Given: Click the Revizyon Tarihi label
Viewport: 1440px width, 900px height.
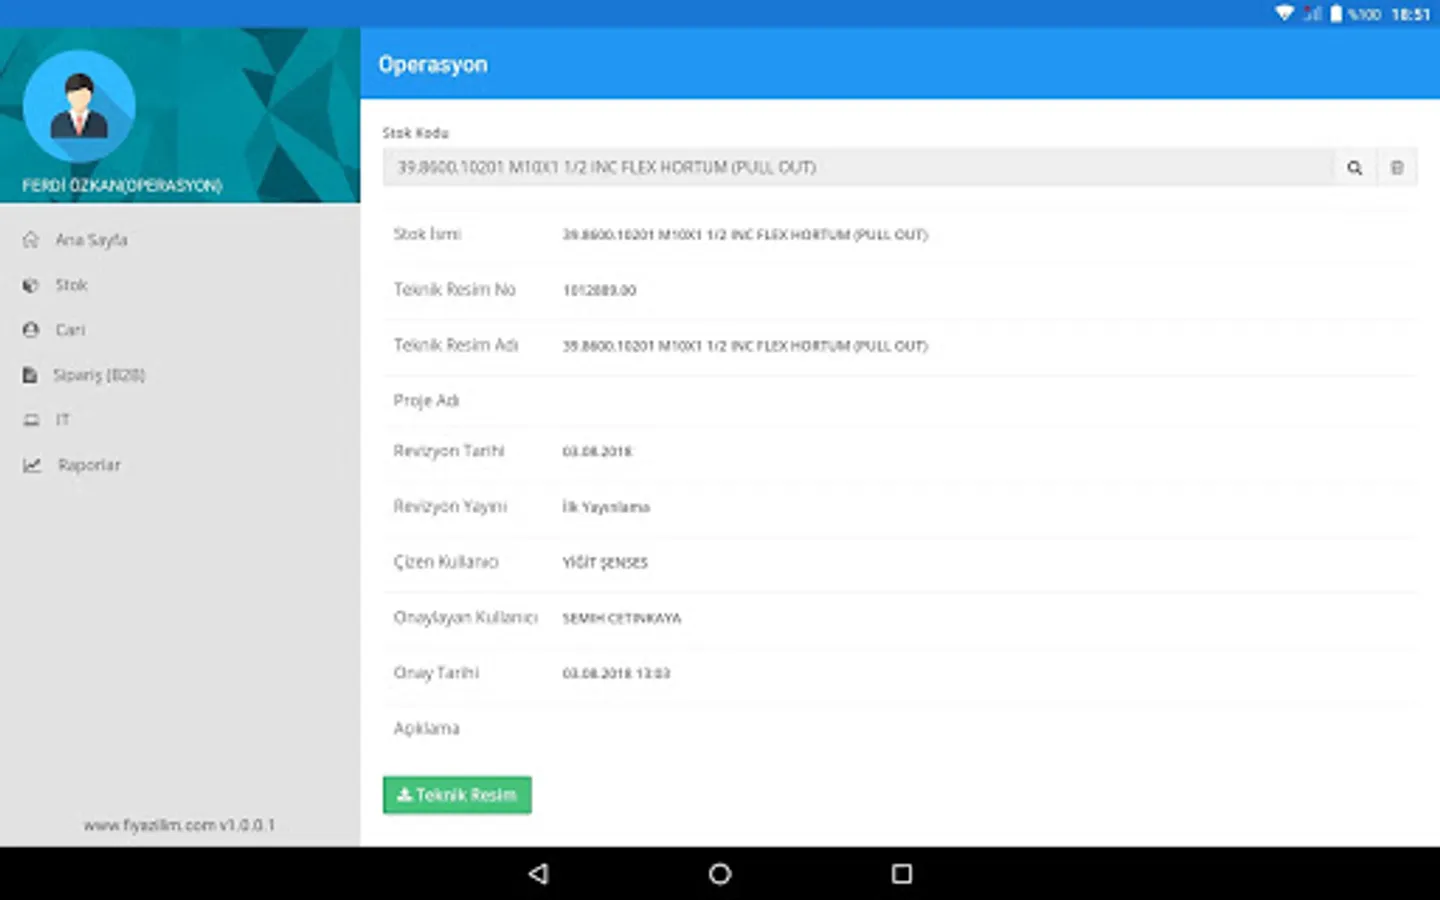Looking at the screenshot, I should (449, 451).
